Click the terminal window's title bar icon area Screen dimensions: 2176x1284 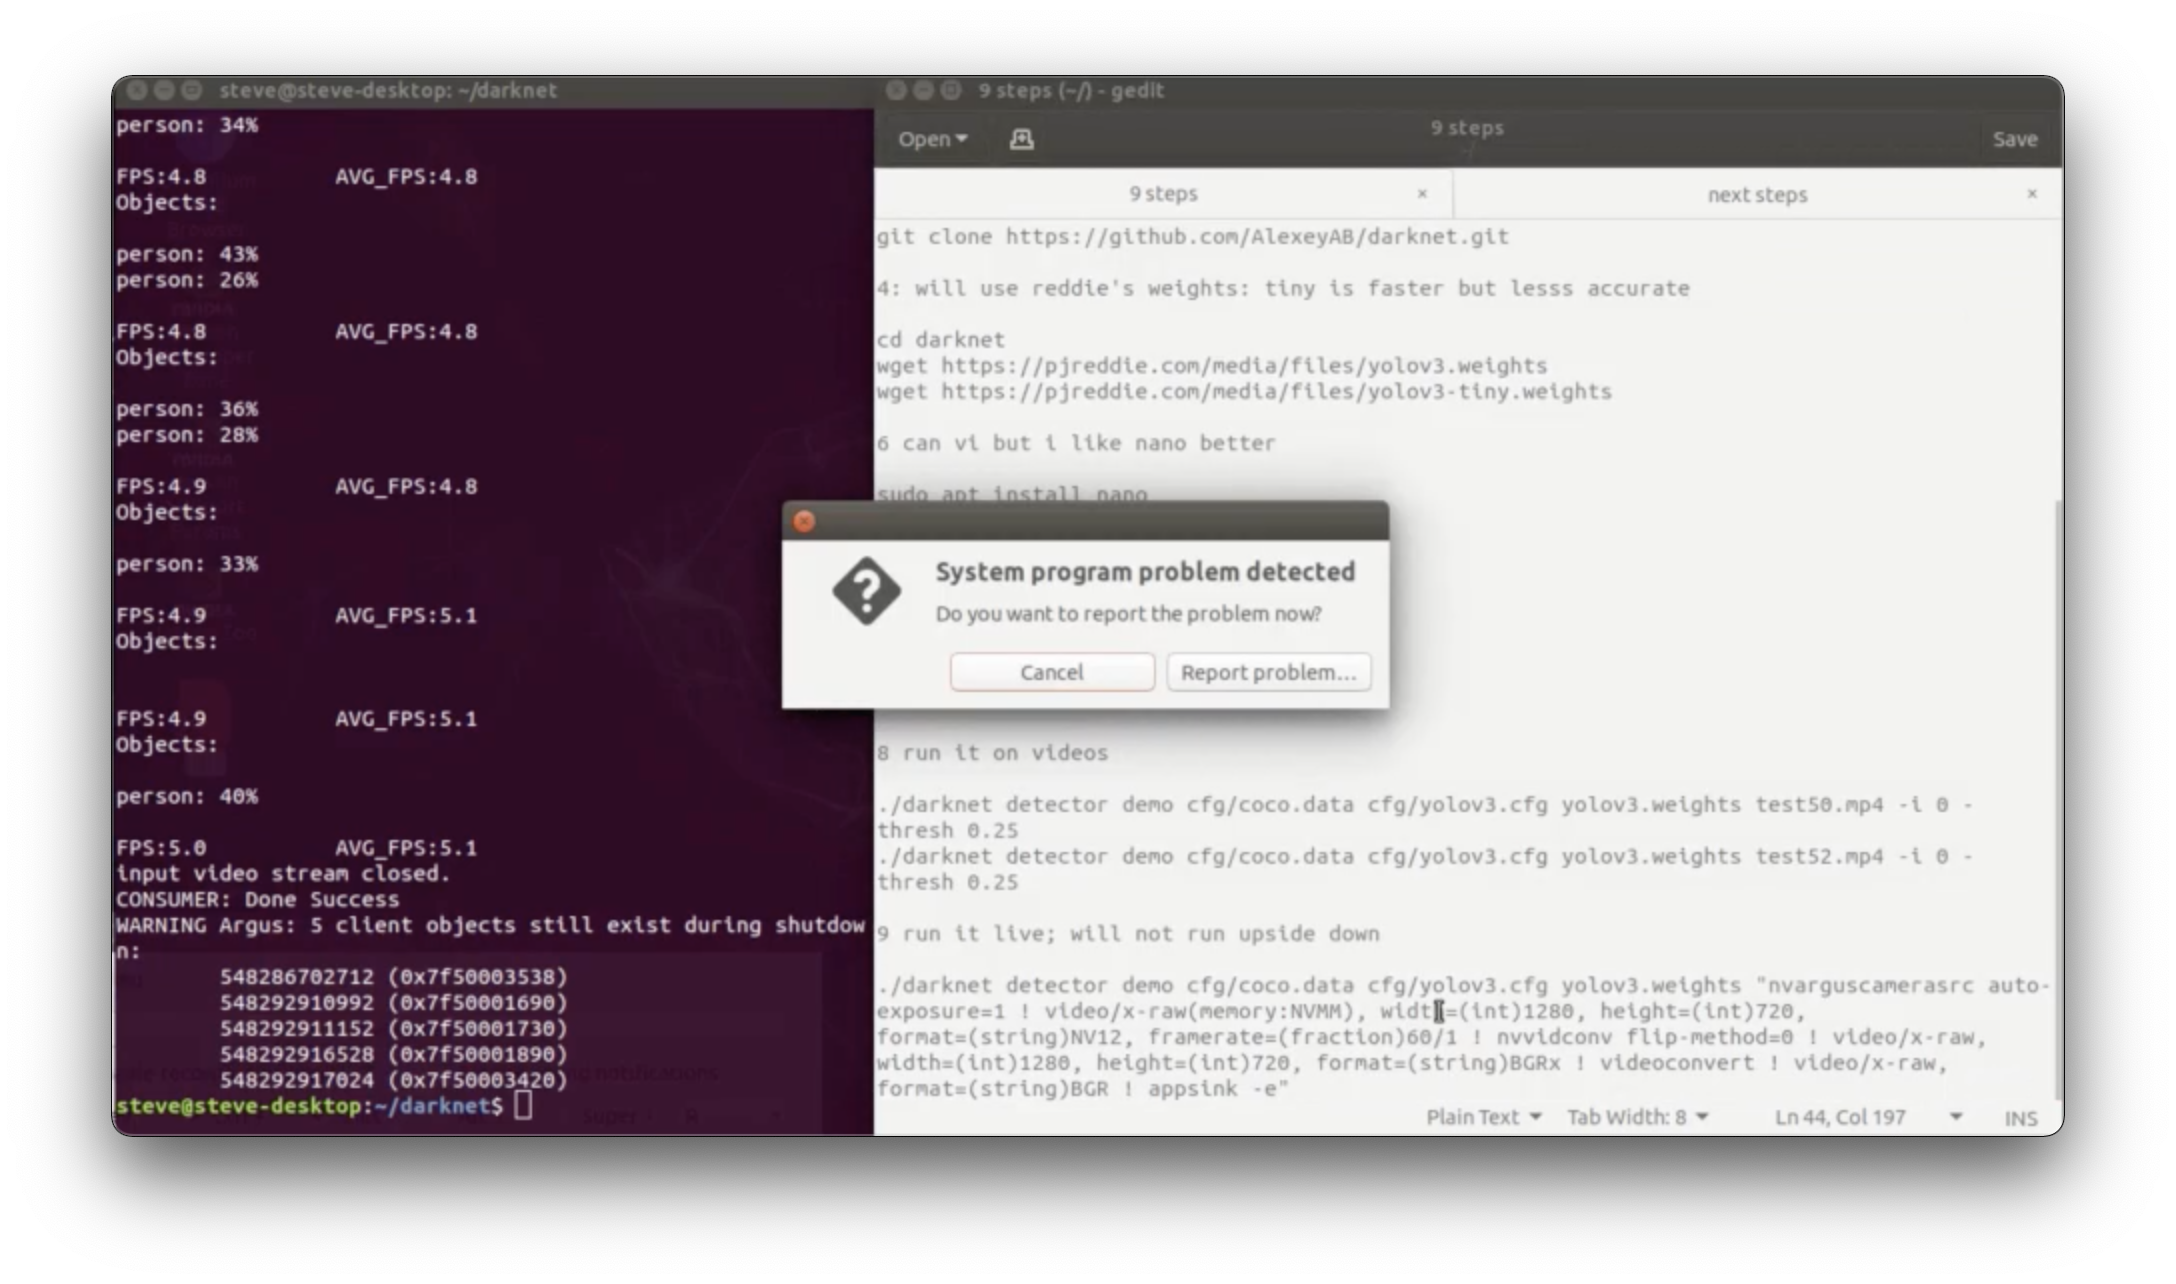pyautogui.click(x=164, y=90)
